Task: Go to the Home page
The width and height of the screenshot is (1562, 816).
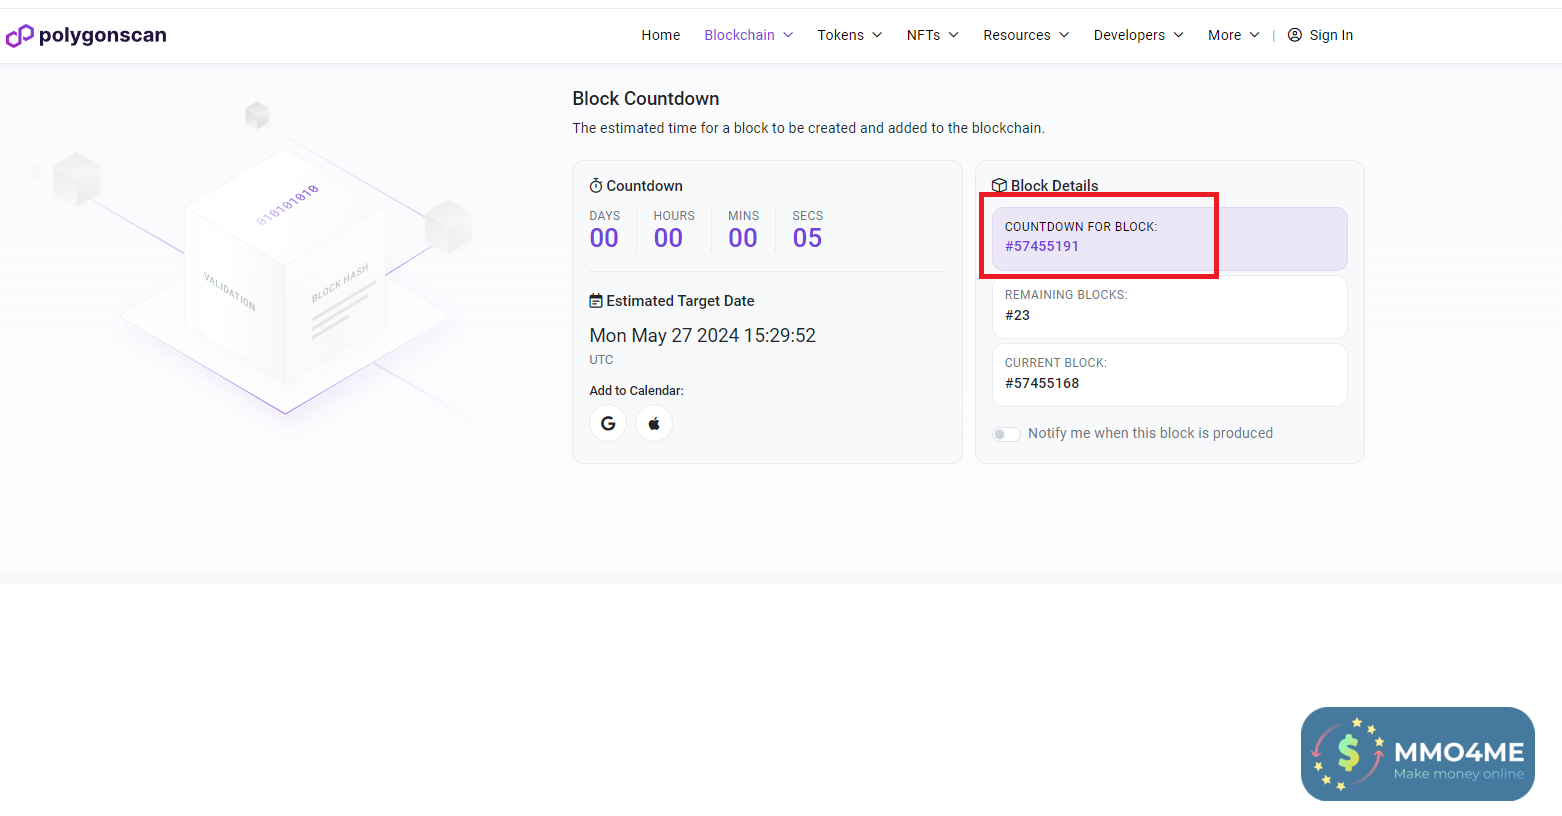Action: pyautogui.click(x=660, y=35)
